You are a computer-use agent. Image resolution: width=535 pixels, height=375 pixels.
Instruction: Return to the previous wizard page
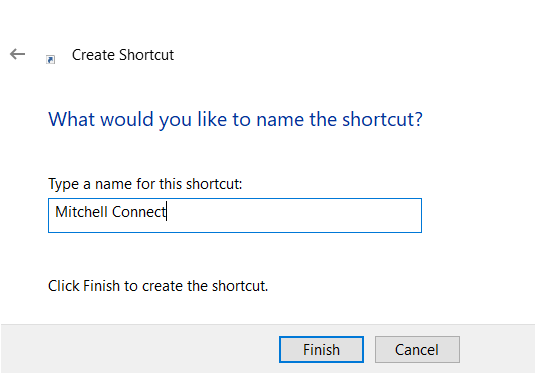pyautogui.click(x=17, y=54)
